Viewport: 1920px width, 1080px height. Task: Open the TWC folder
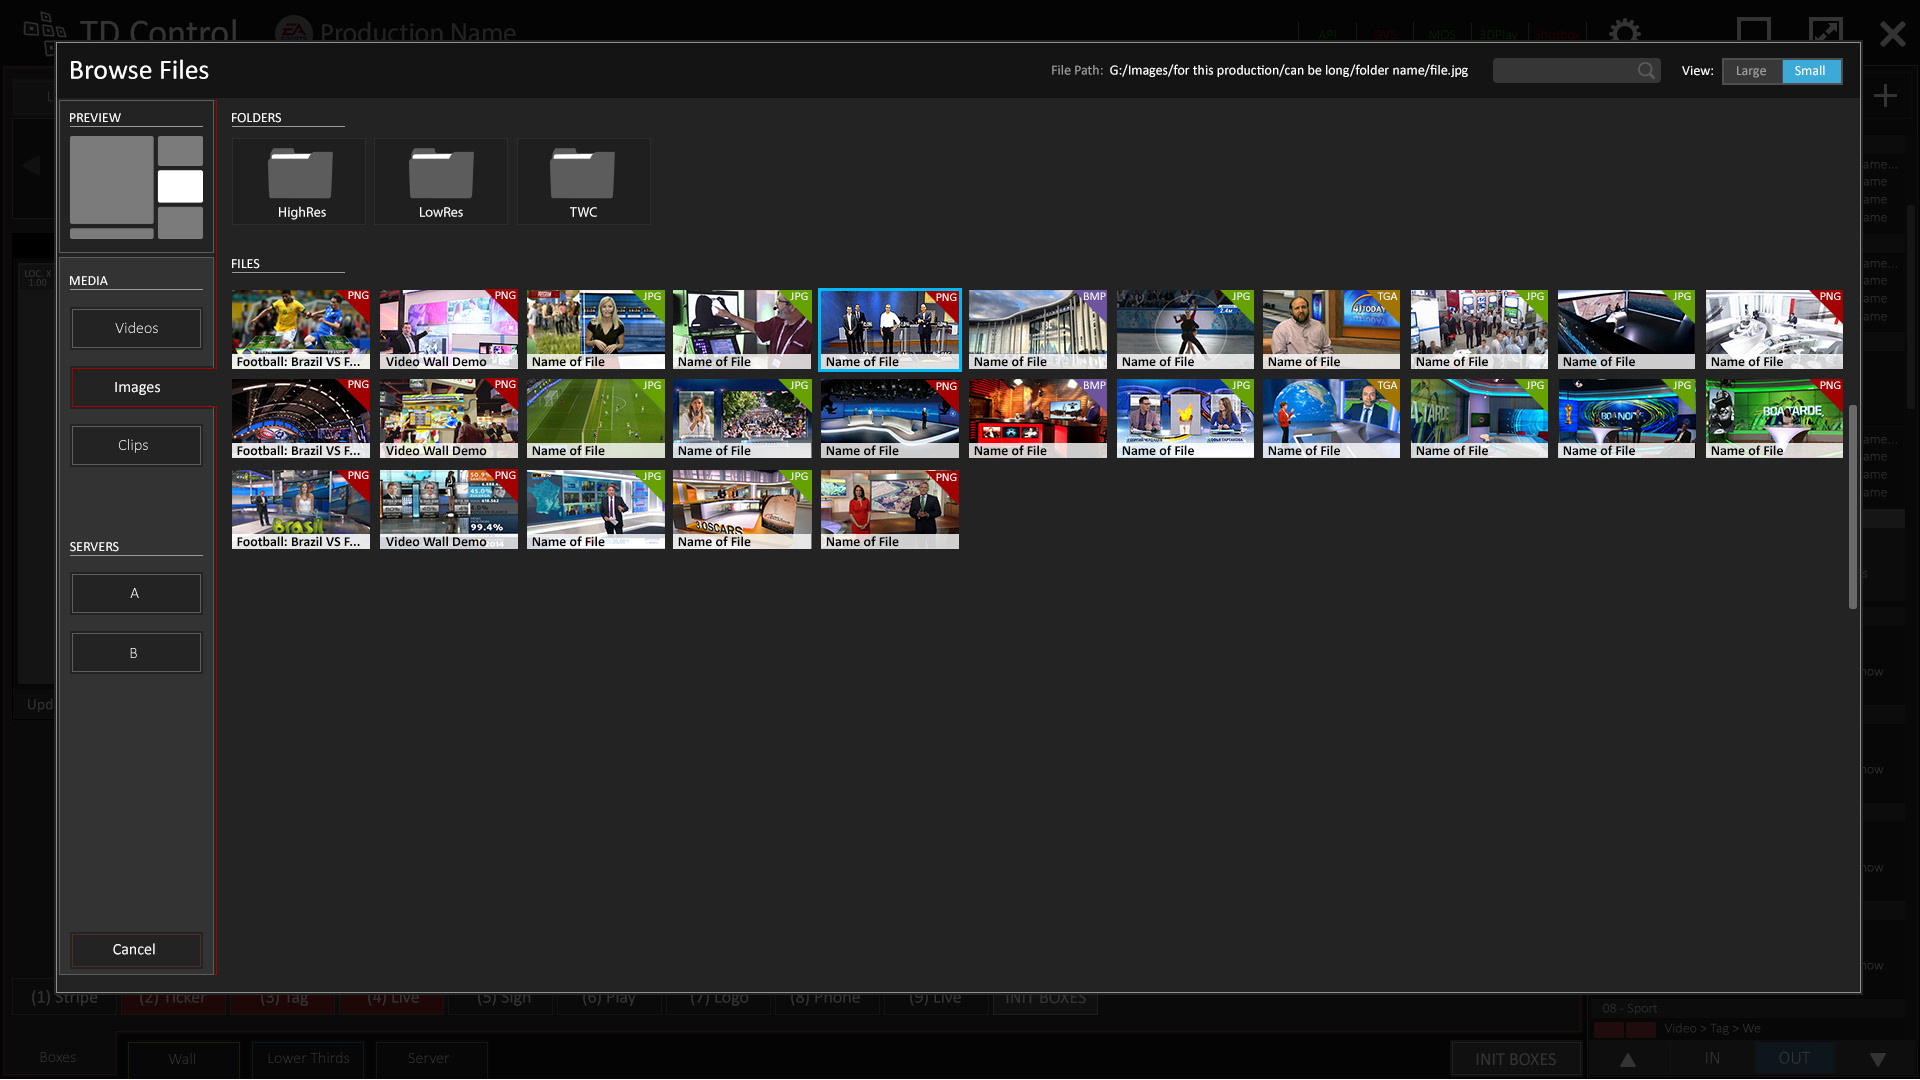click(x=583, y=181)
